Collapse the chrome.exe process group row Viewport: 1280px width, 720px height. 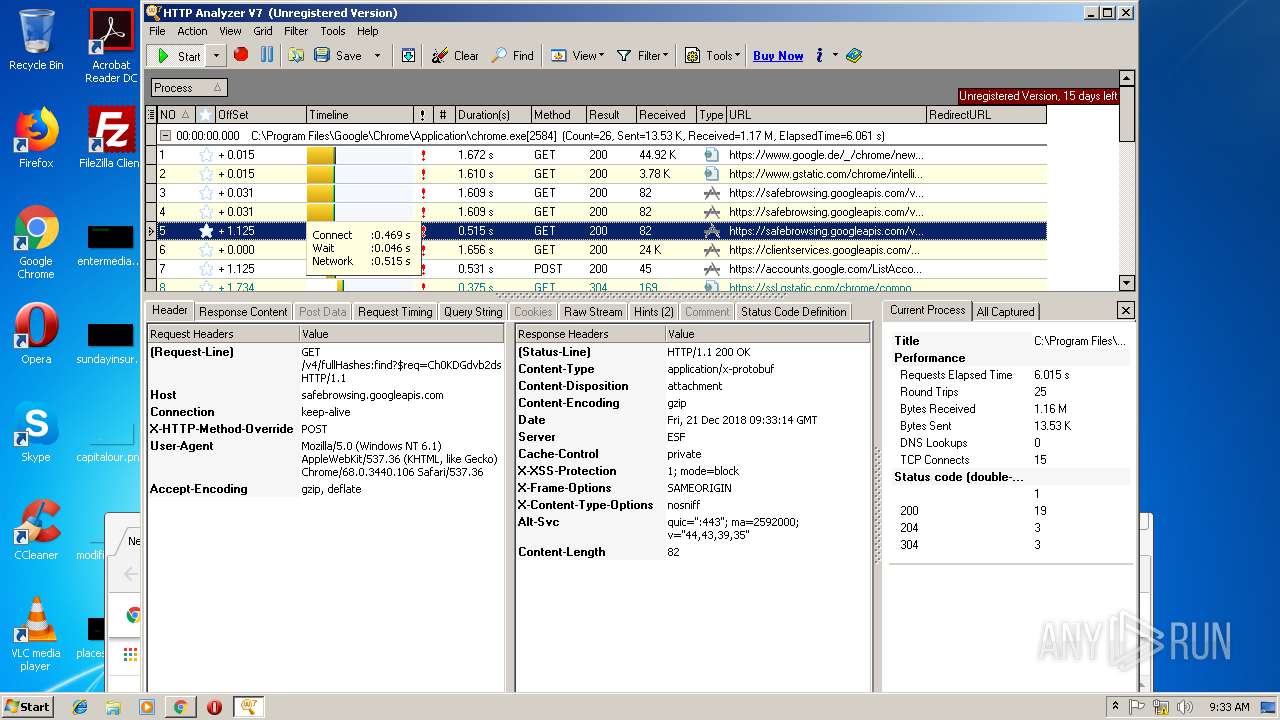pos(166,135)
